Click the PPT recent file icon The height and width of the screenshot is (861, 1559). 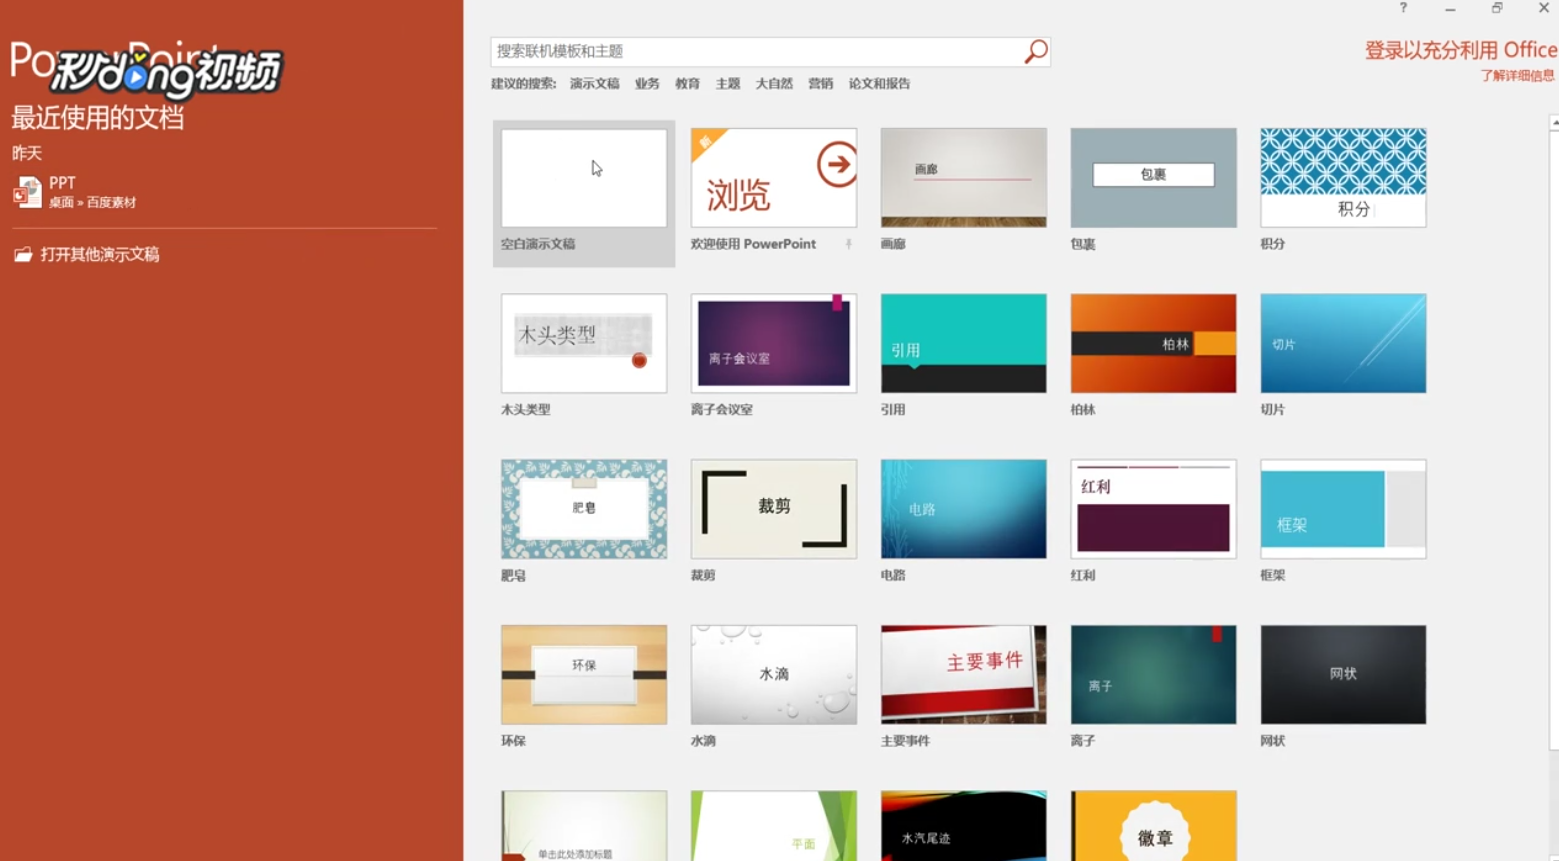[27, 191]
